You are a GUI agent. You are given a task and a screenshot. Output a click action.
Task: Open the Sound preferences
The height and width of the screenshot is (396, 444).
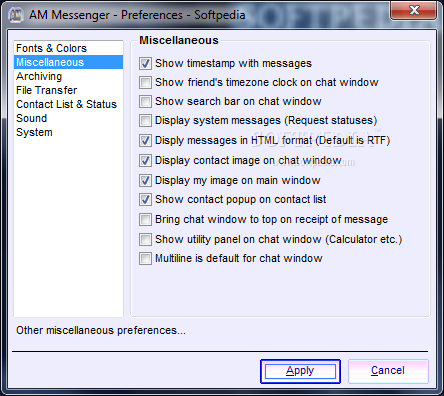(68, 118)
